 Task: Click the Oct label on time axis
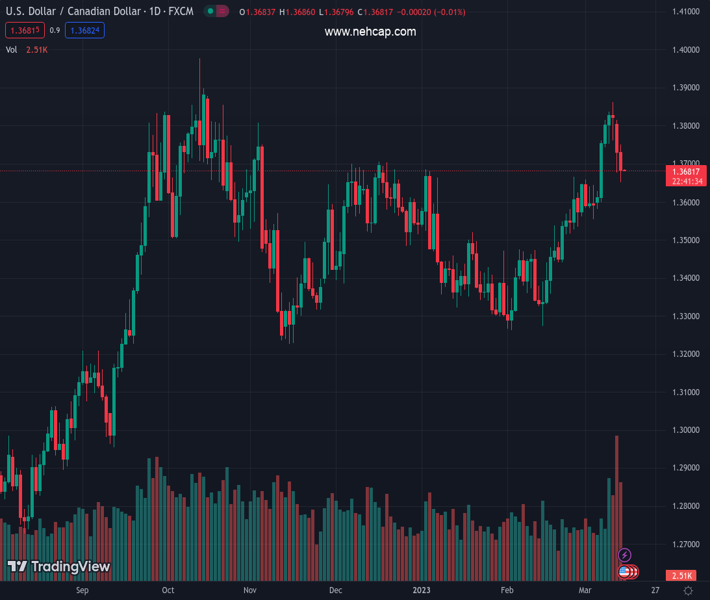click(x=168, y=591)
